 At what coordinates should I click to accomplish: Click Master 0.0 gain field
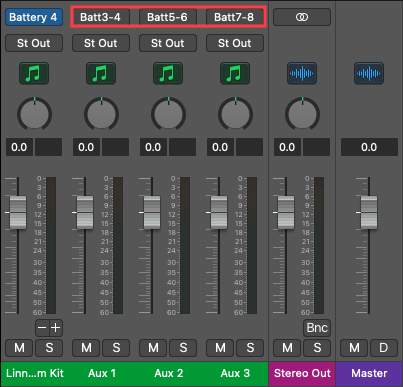(369, 147)
